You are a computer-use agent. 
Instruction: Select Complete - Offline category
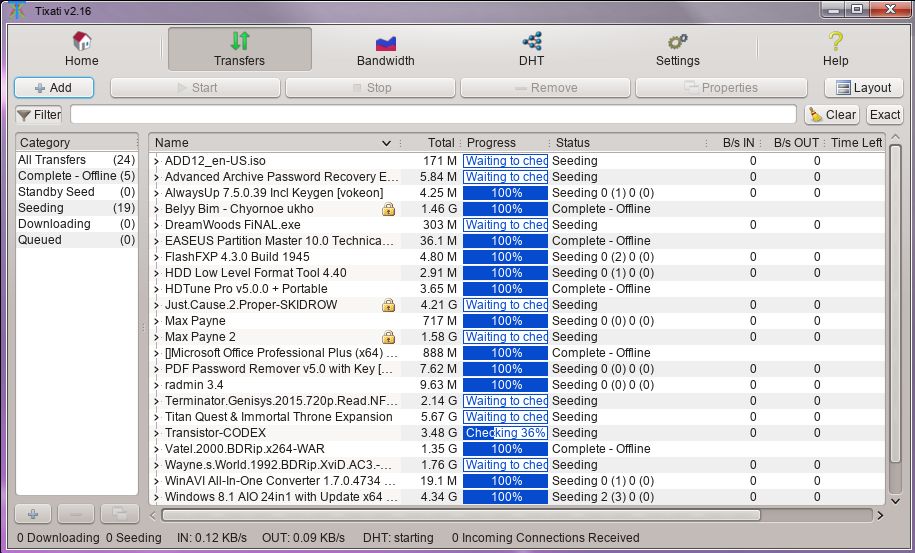pos(76,176)
